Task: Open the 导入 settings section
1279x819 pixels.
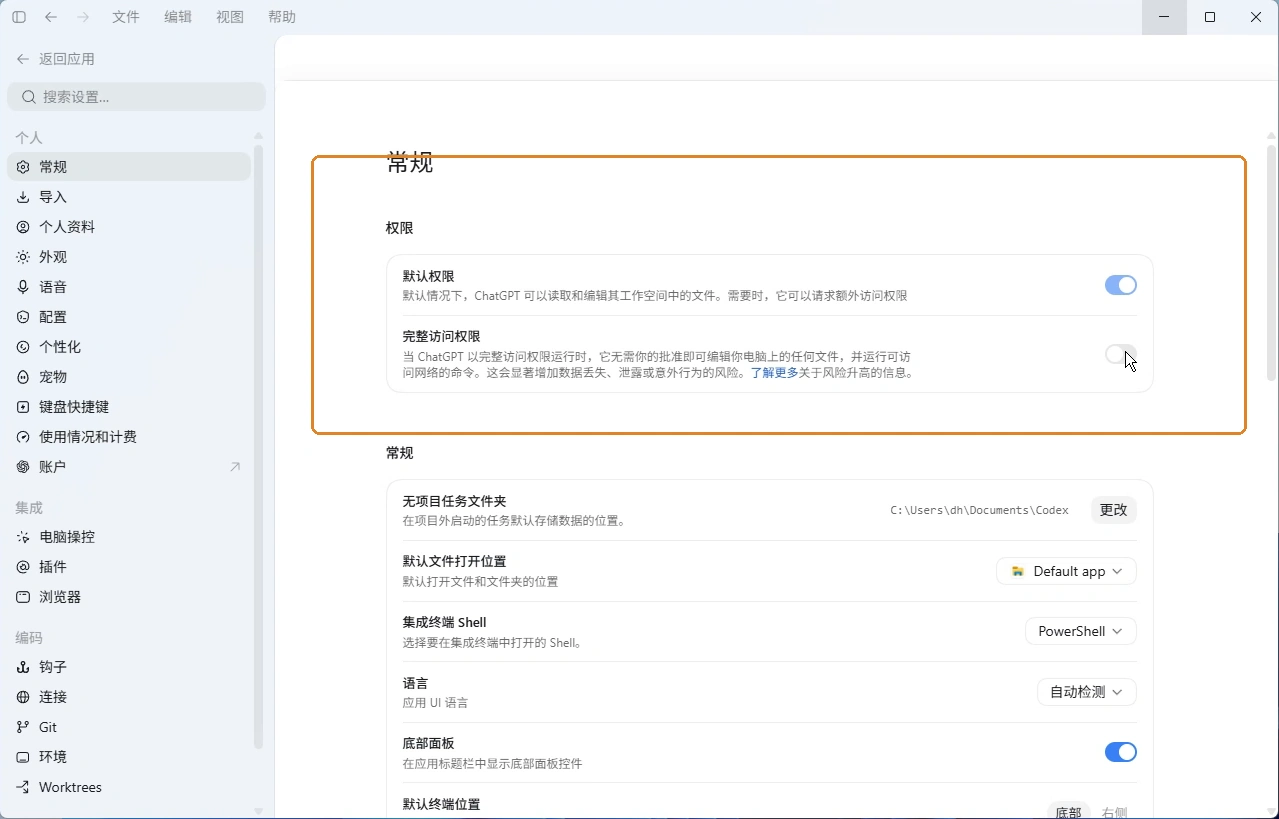Action: pyautogui.click(x=129, y=197)
